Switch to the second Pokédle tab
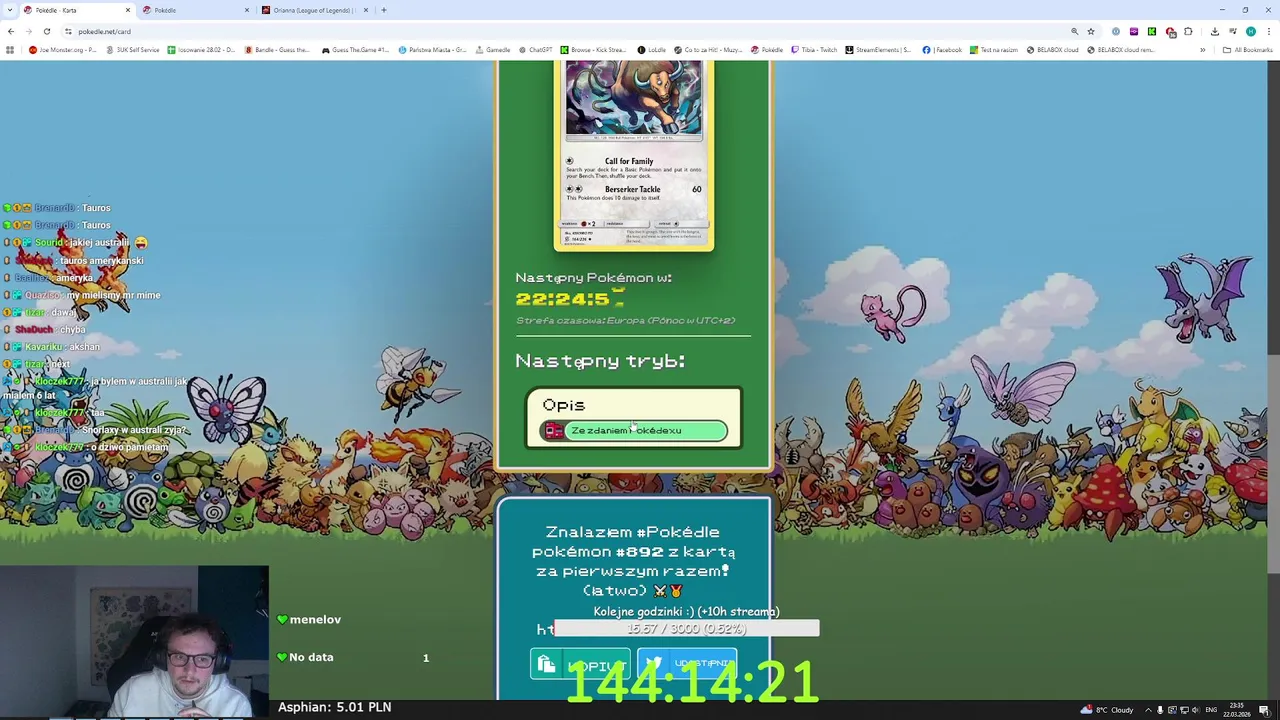Viewport: 1280px width, 720px height. 195,10
